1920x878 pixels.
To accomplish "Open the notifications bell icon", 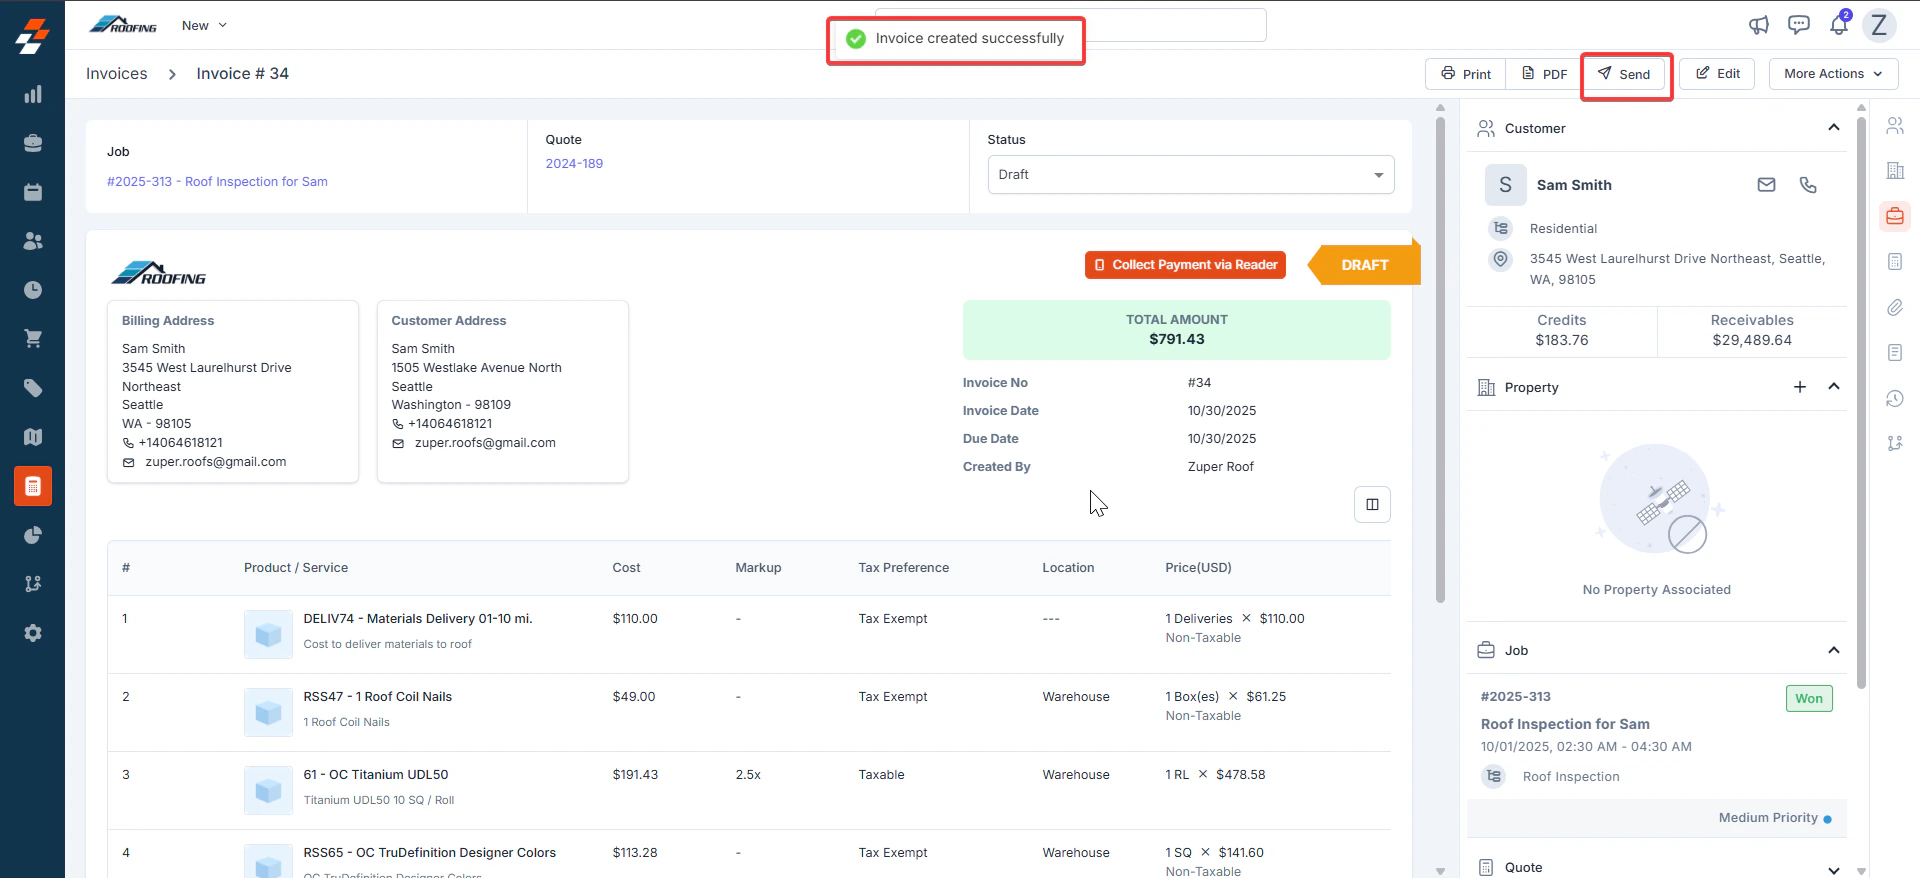I will [1839, 24].
